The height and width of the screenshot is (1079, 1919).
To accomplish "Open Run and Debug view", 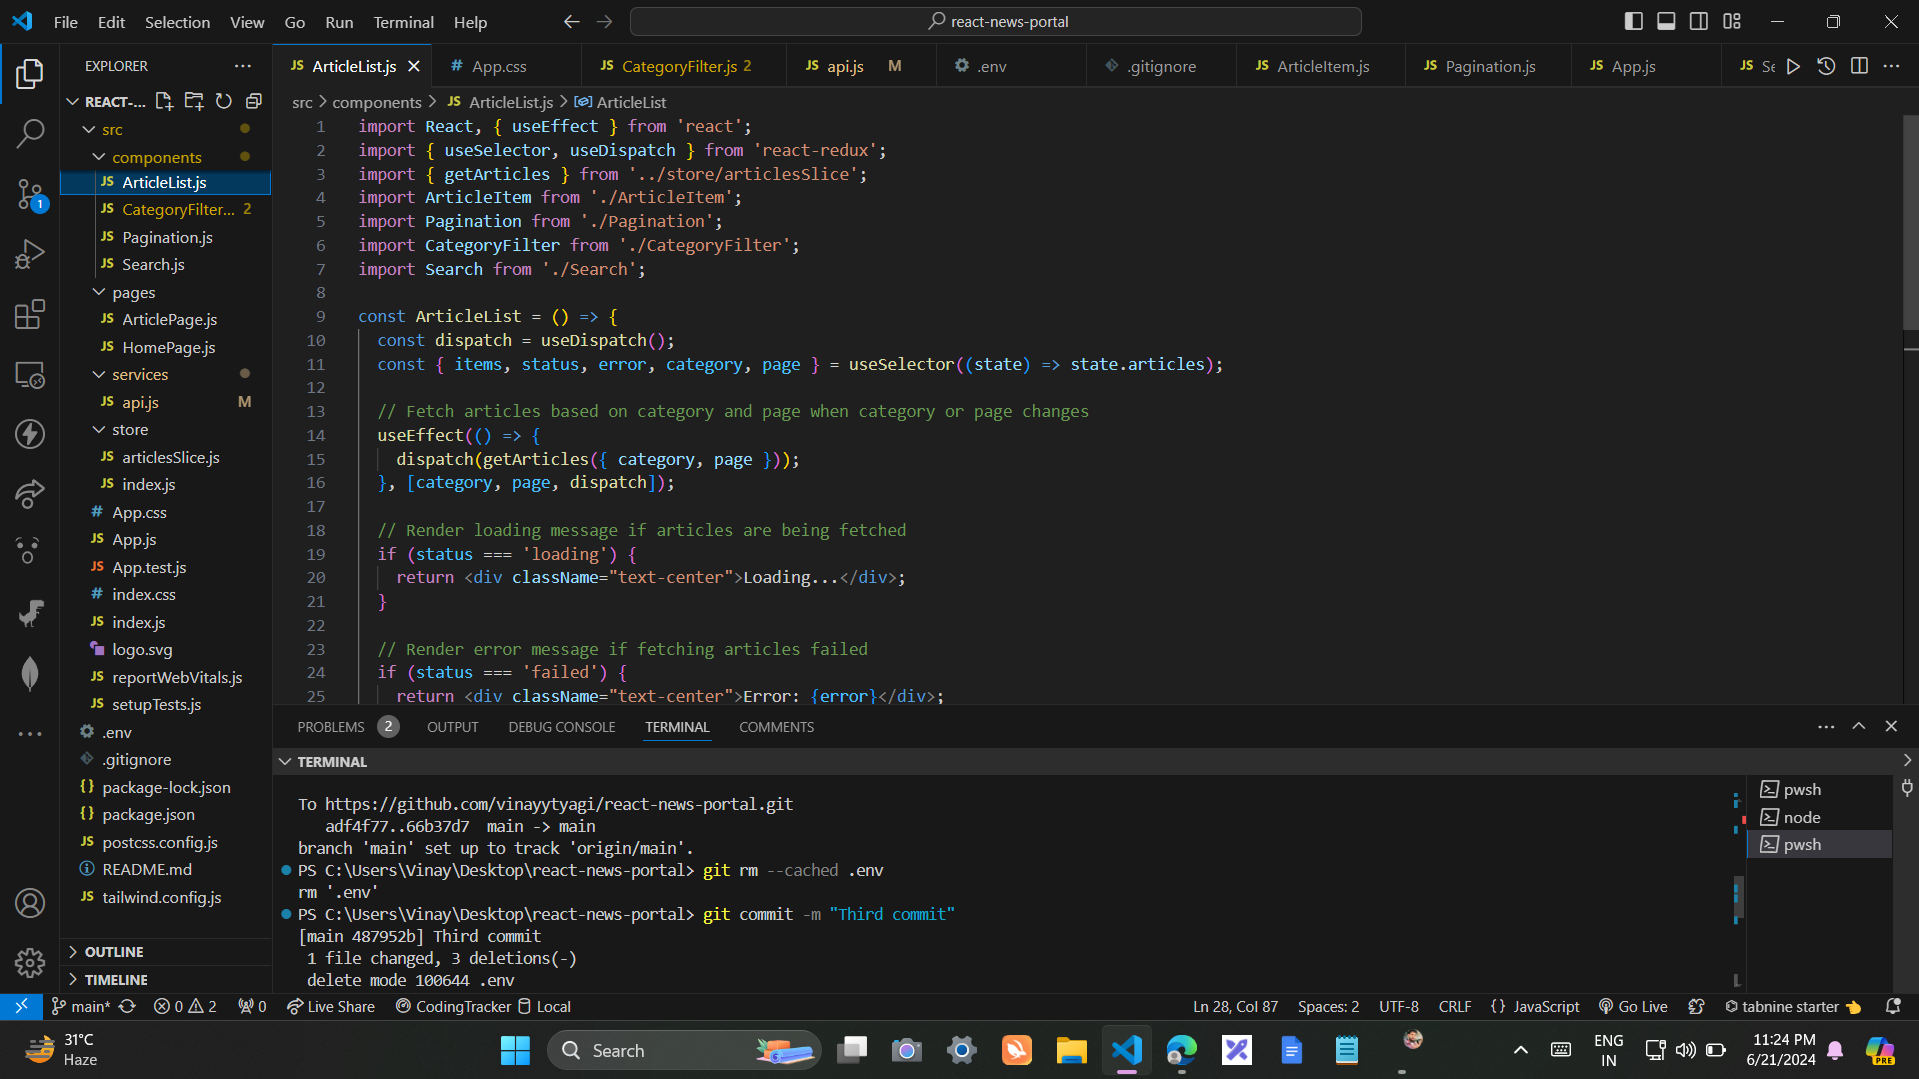I will point(30,254).
